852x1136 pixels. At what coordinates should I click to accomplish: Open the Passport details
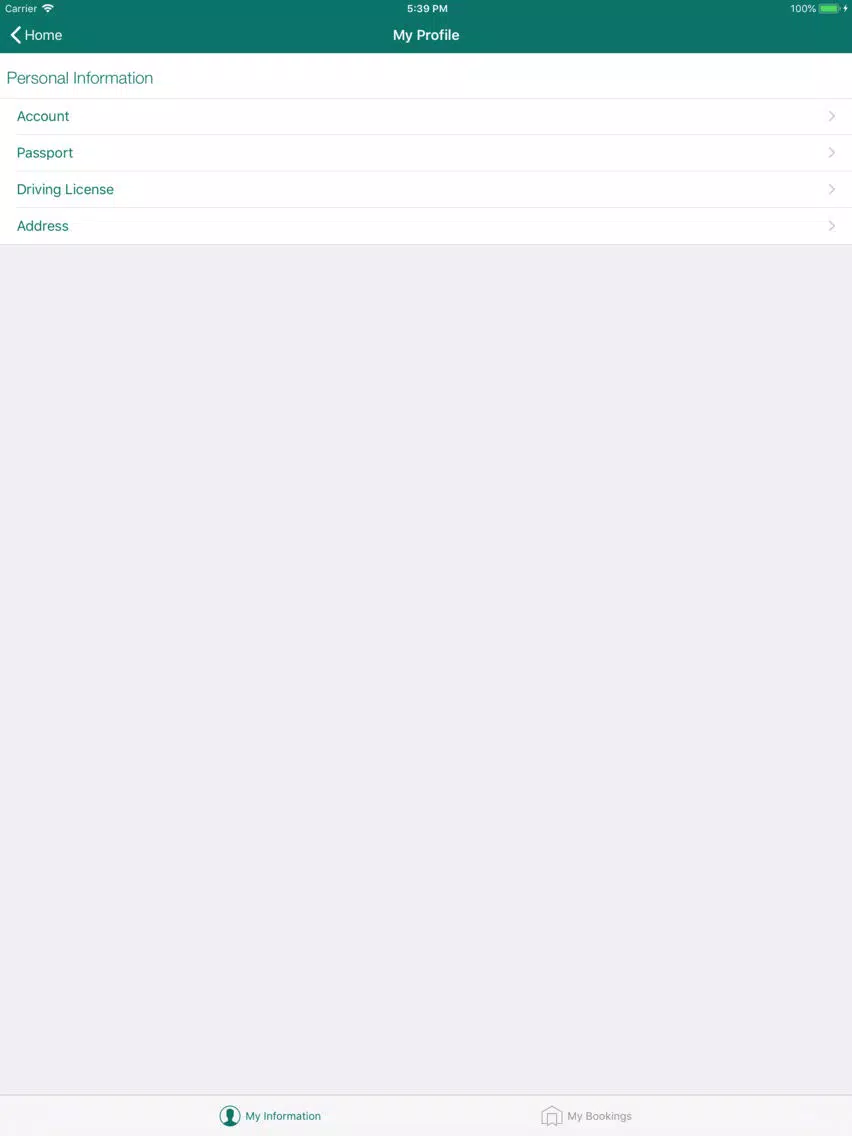click(426, 153)
